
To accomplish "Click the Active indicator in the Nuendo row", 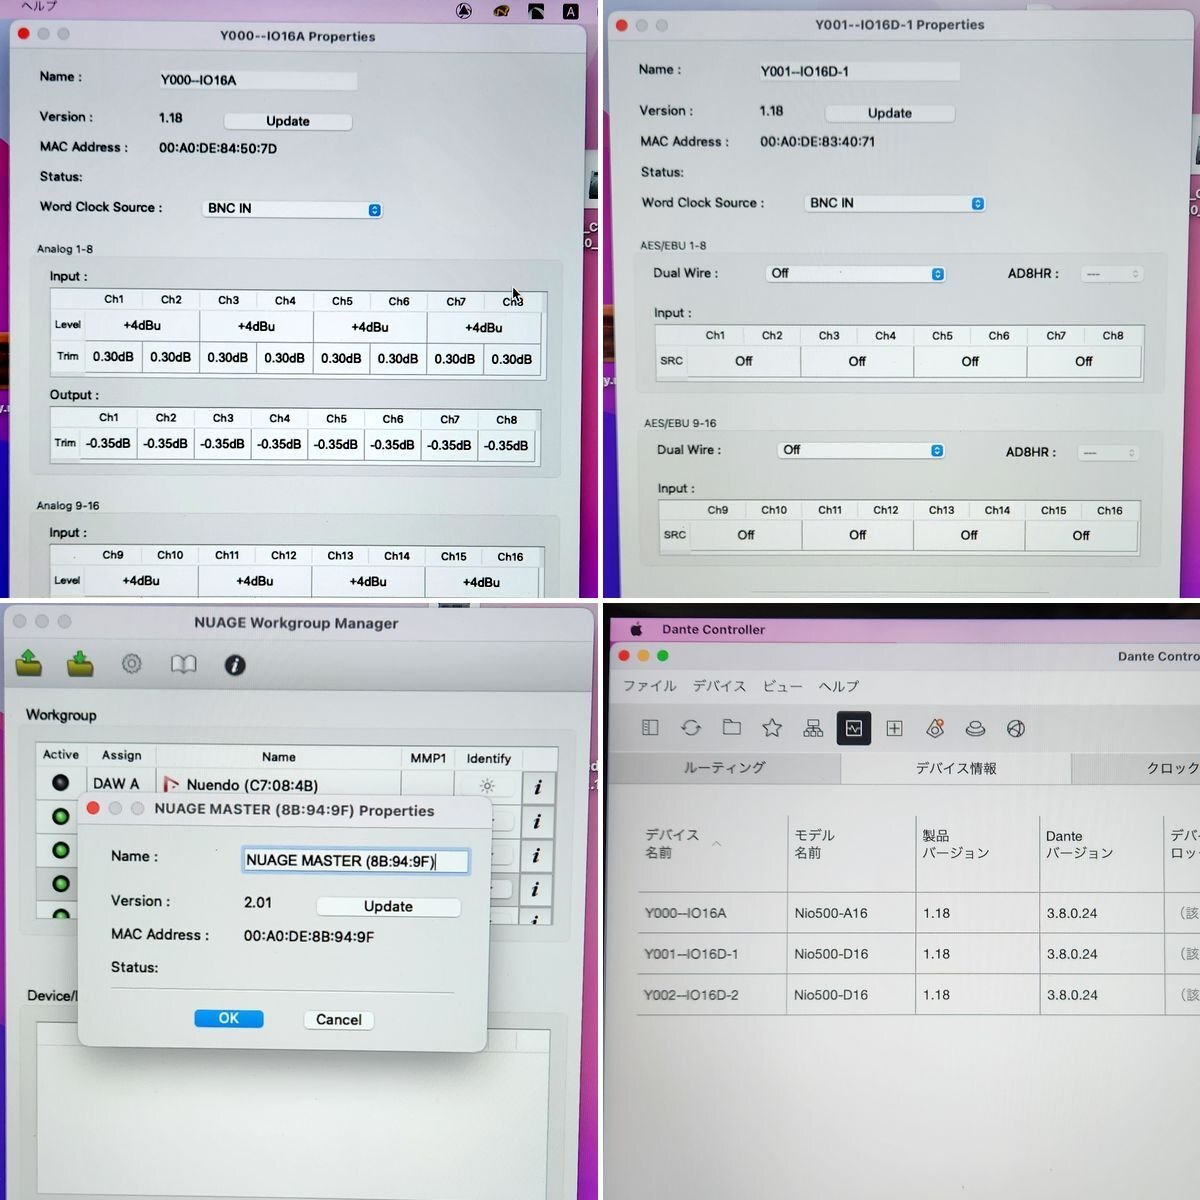I will tap(60, 783).
